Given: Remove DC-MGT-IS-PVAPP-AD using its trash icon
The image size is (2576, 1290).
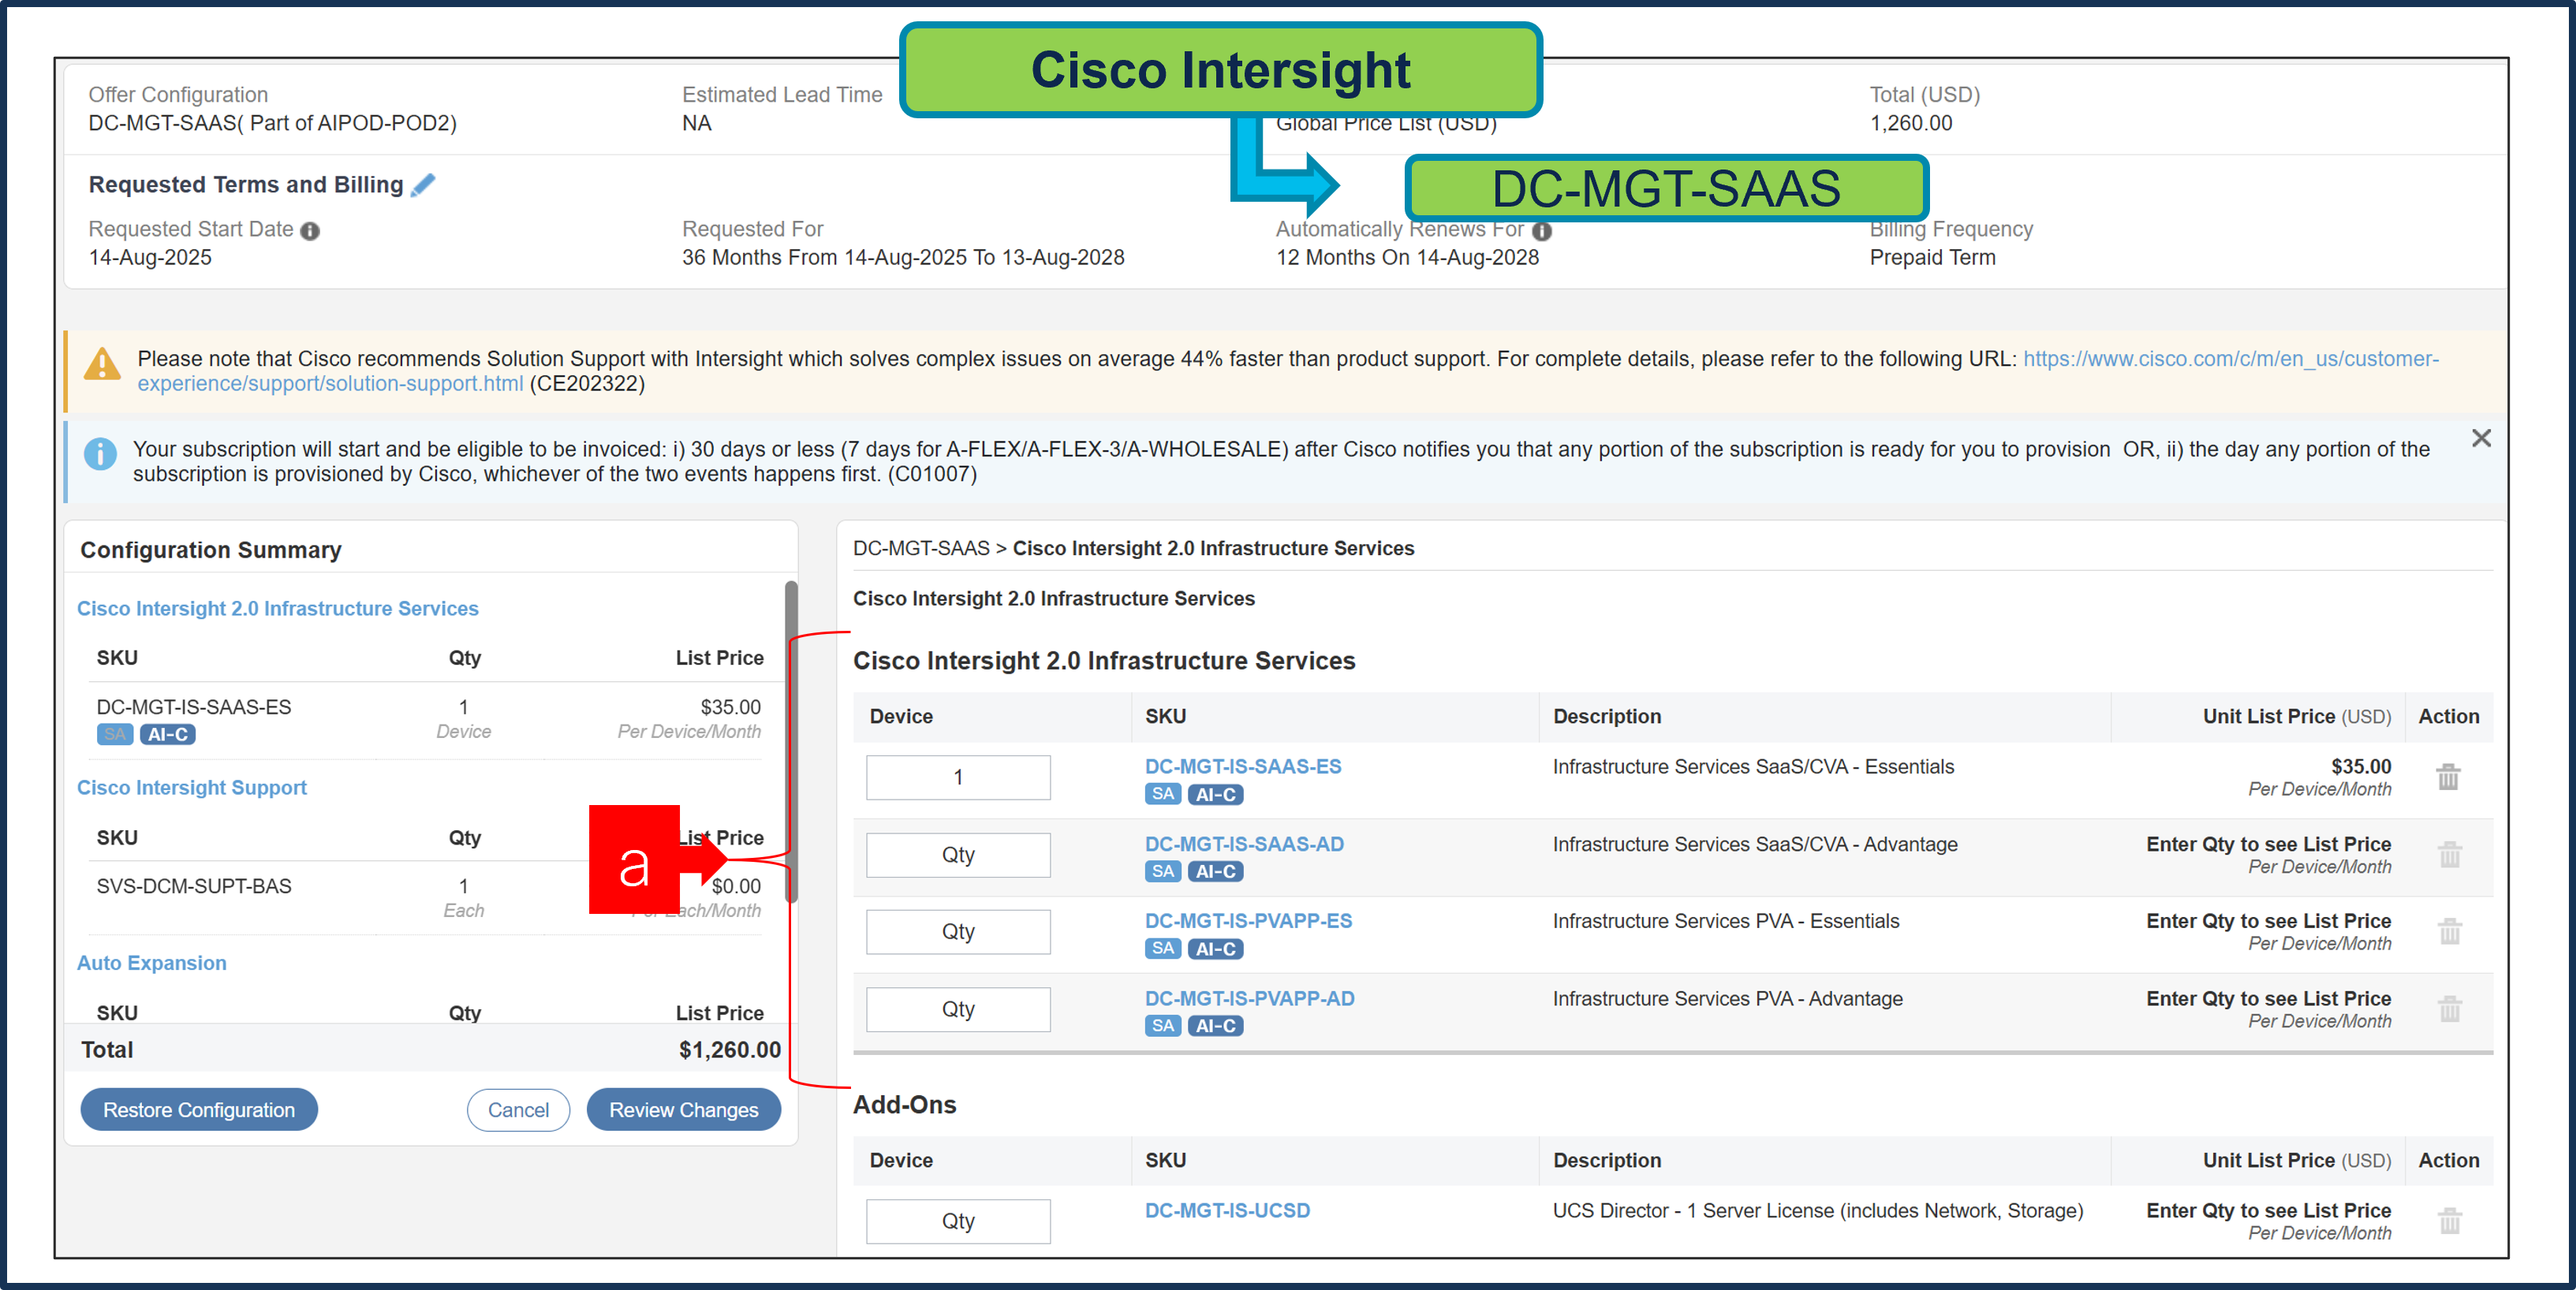Looking at the screenshot, I should pyautogui.click(x=2448, y=1009).
